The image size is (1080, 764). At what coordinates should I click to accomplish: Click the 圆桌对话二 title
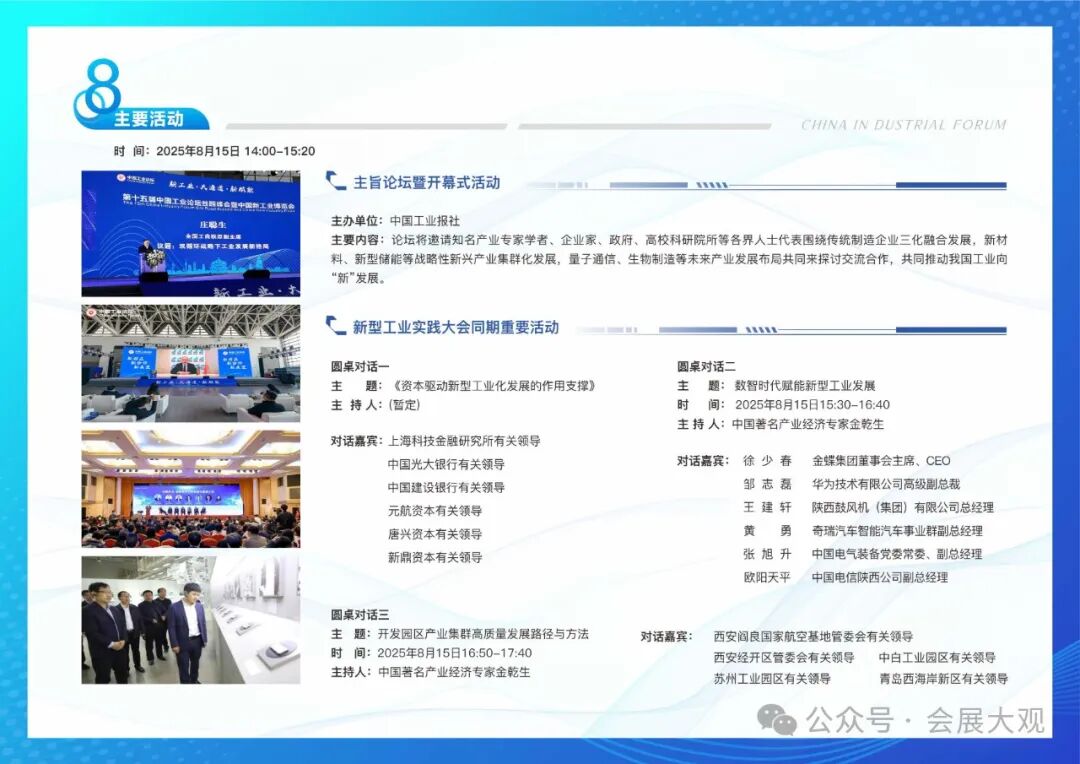[706, 366]
